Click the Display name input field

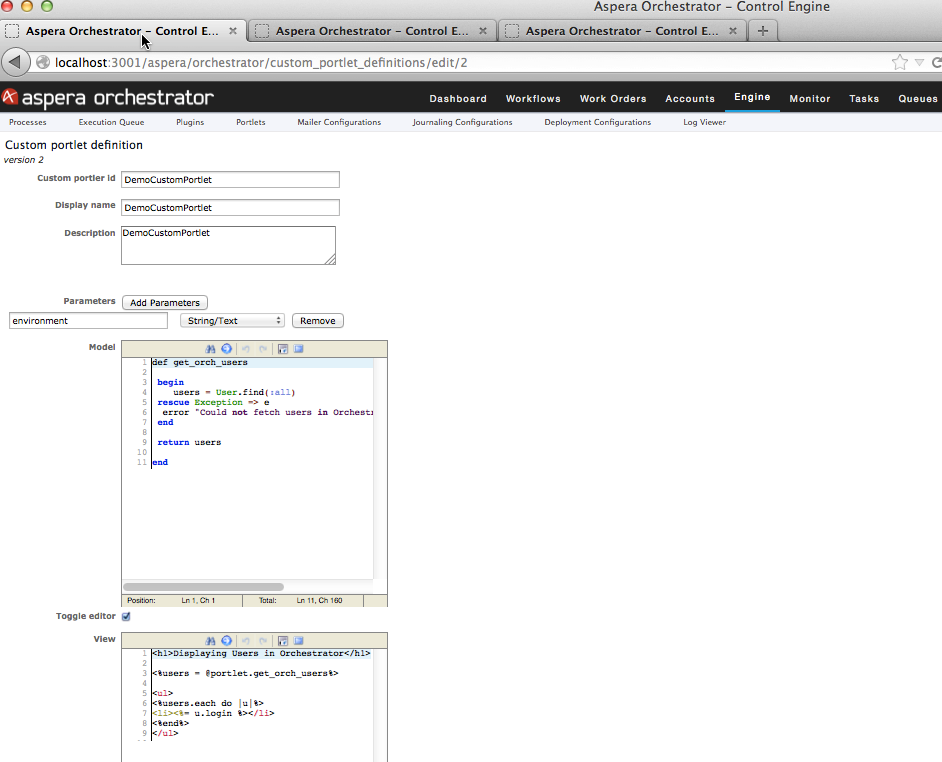click(230, 207)
